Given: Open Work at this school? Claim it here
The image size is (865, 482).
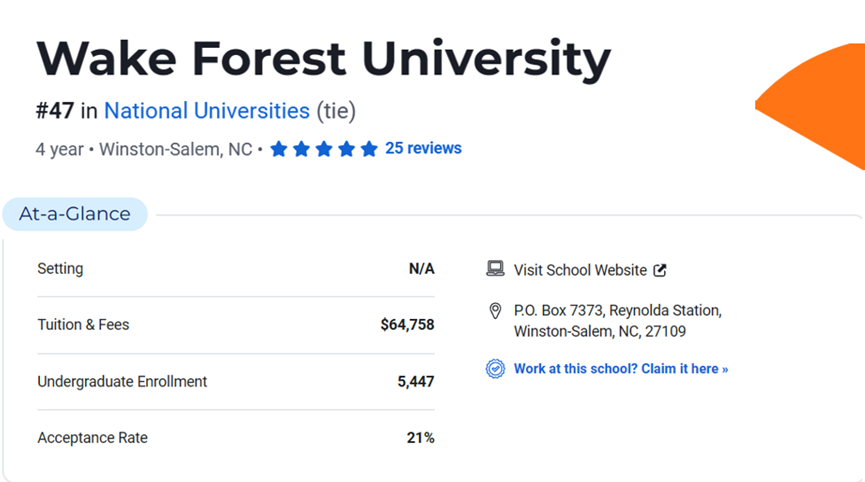Looking at the screenshot, I should (621, 368).
